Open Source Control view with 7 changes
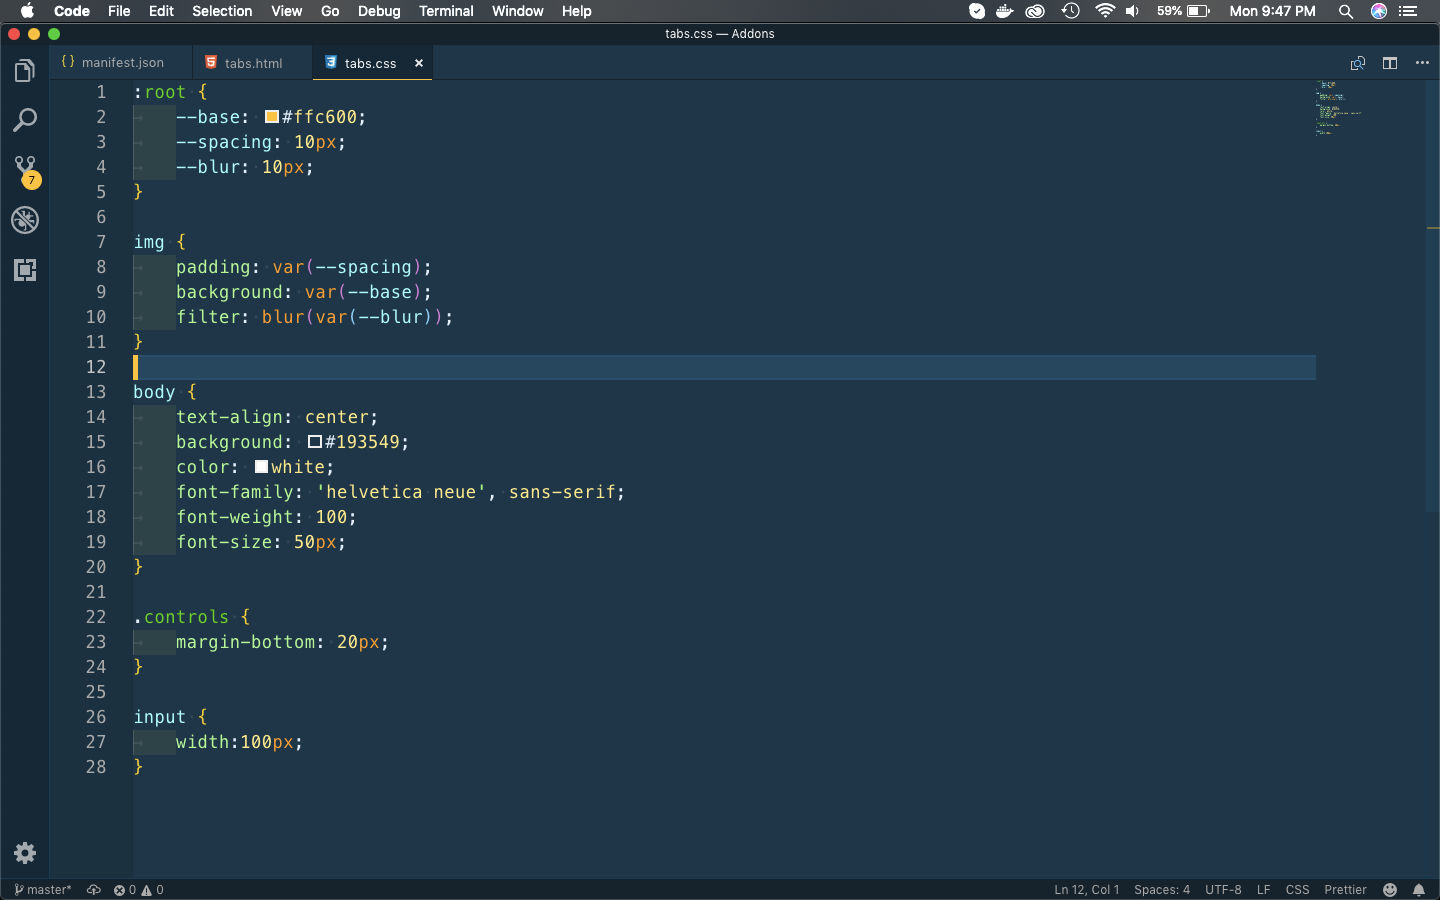Screen dimensions: 1440x900 point(25,171)
